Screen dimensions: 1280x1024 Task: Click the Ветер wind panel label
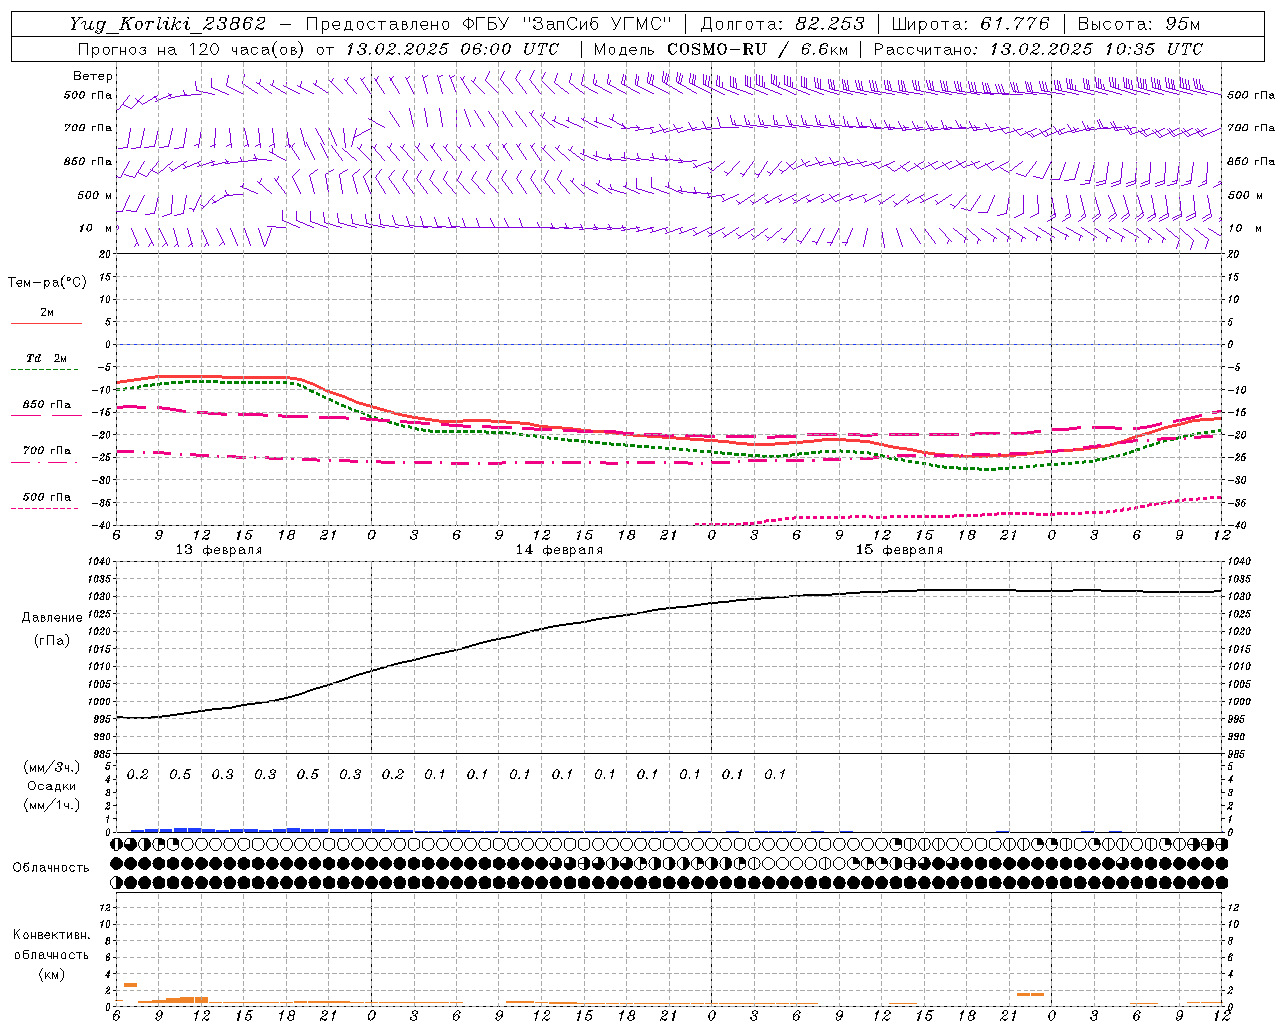pyautogui.click(x=92, y=76)
